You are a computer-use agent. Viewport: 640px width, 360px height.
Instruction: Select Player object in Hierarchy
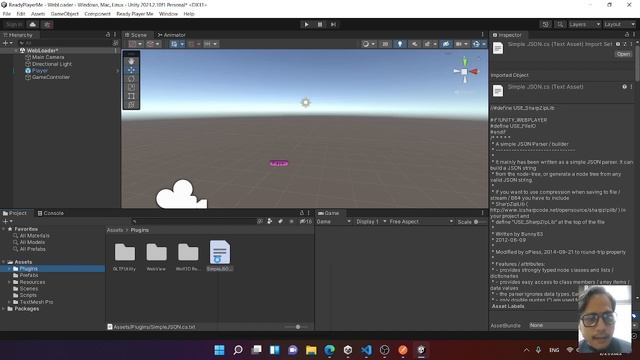click(x=40, y=71)
